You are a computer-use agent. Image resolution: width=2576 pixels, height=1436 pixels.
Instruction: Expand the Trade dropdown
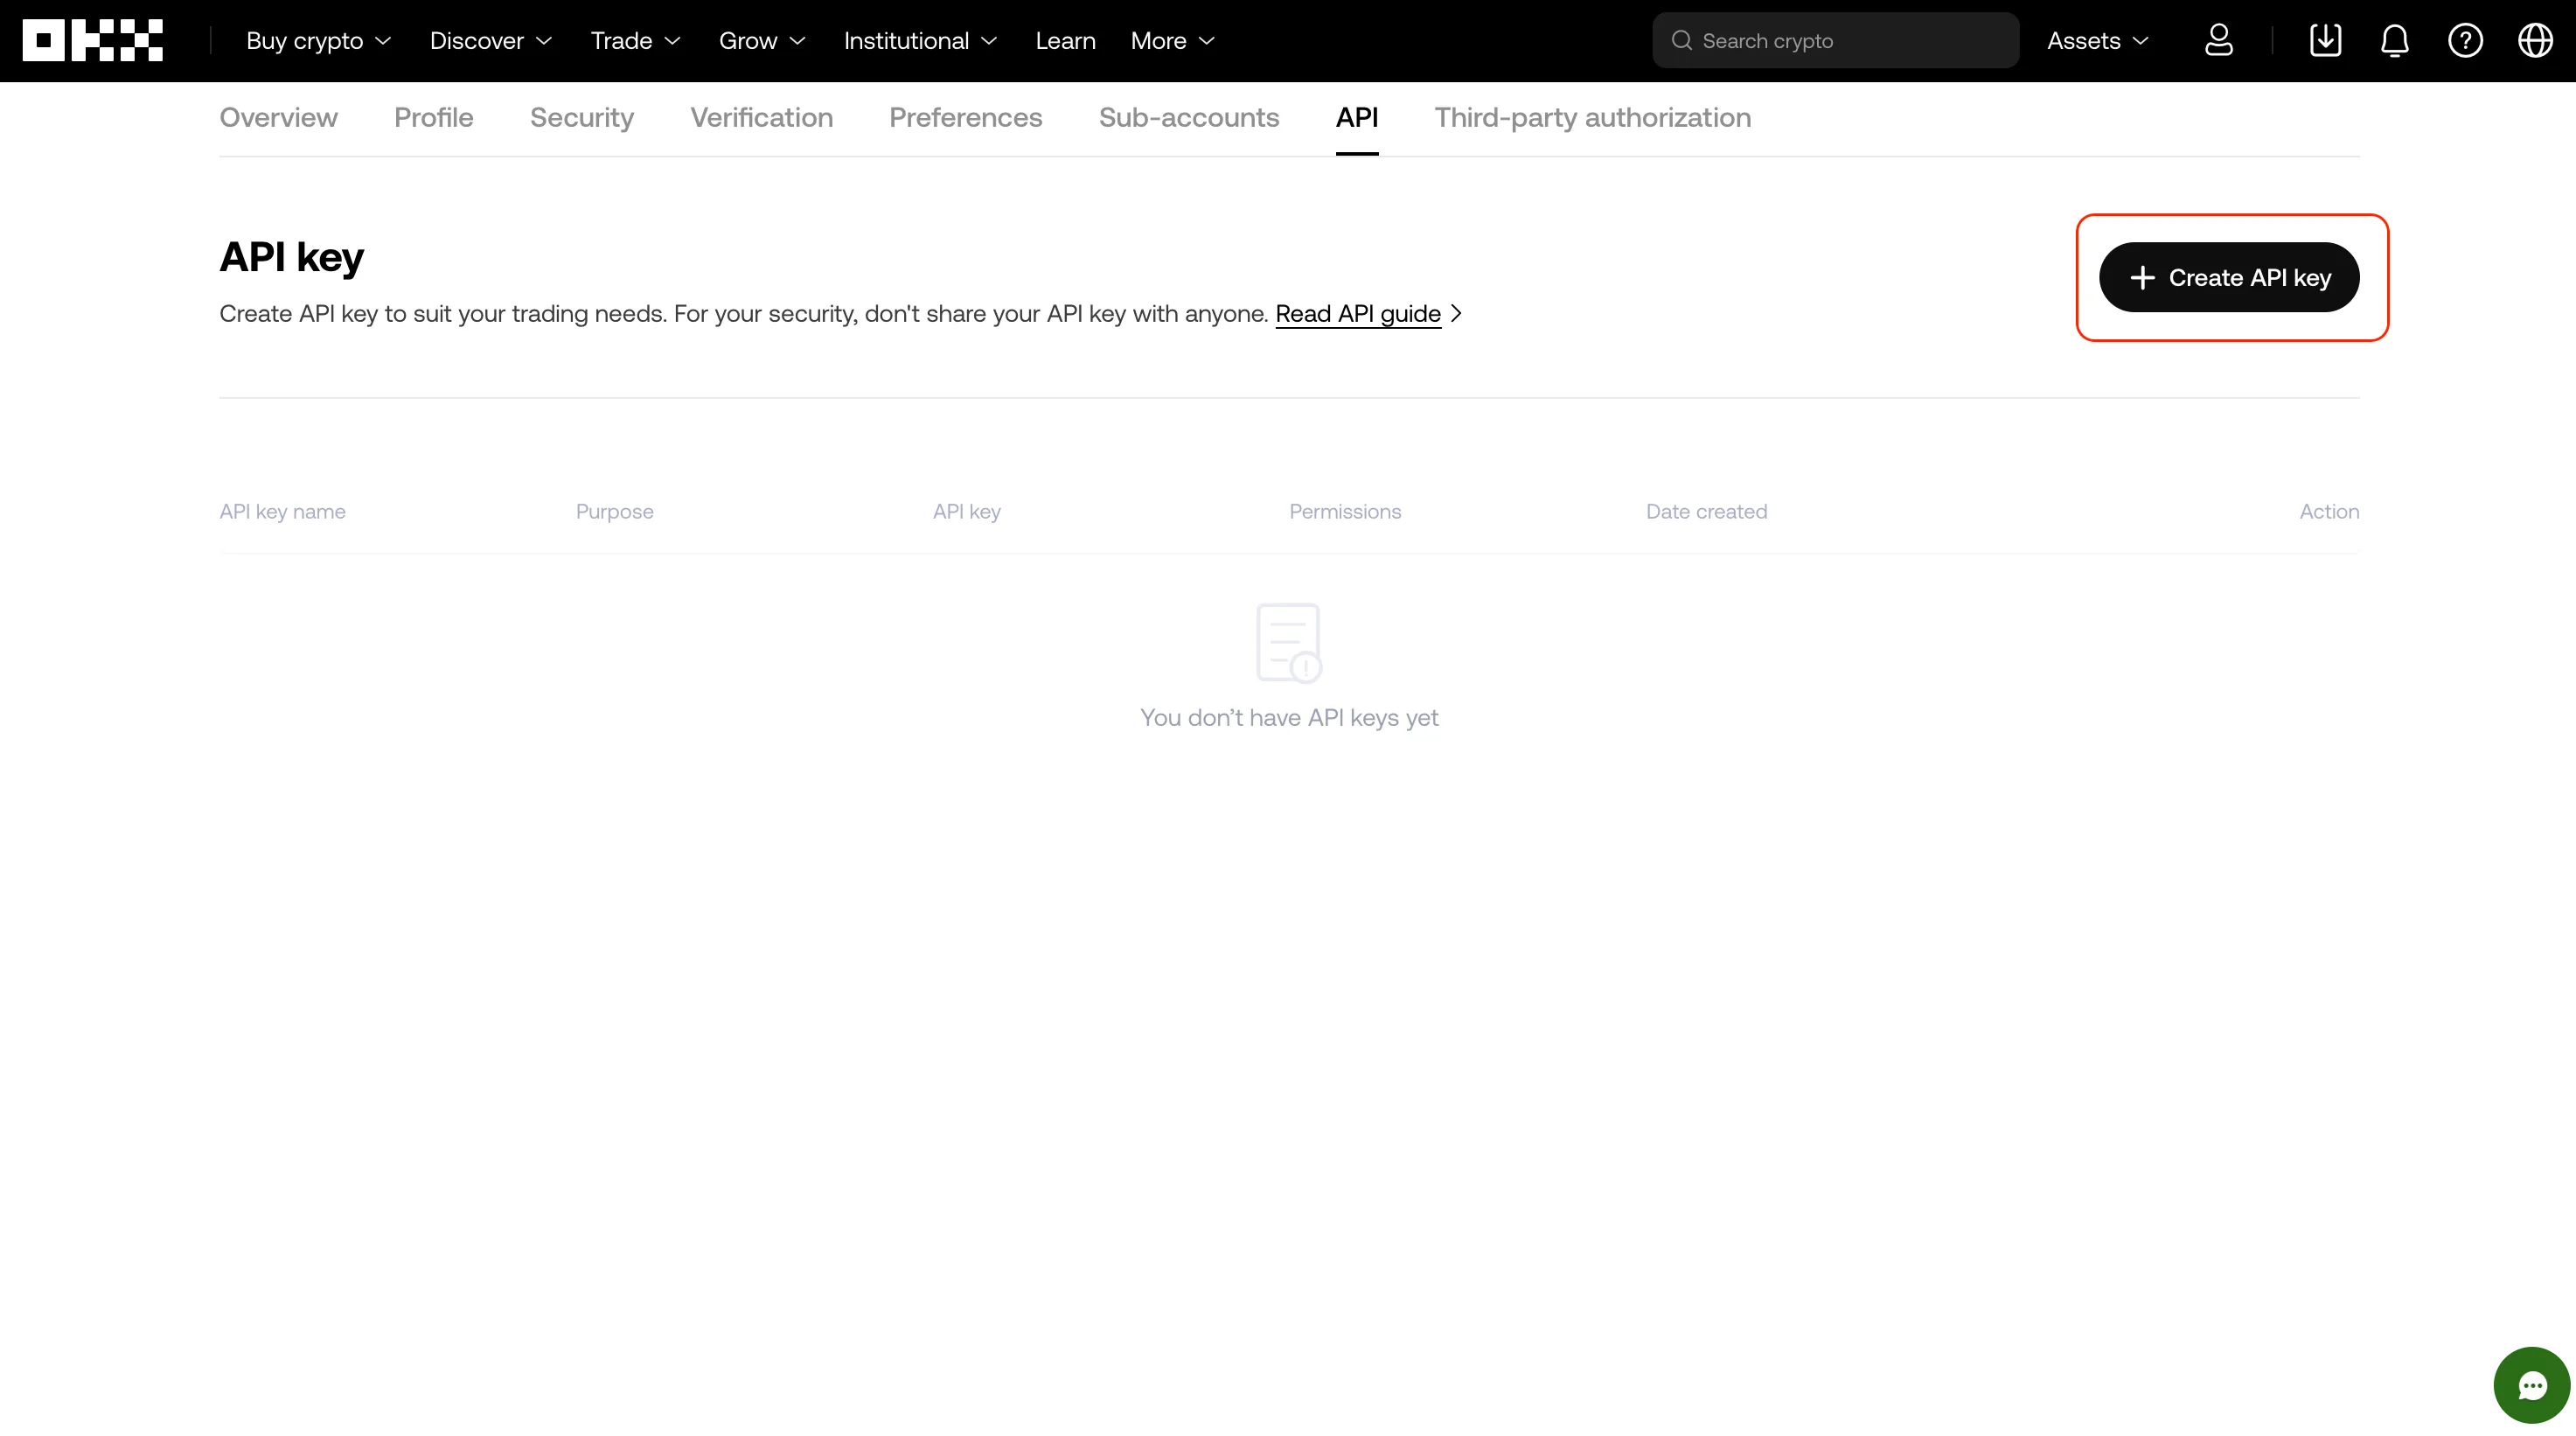tap(635, 41)
